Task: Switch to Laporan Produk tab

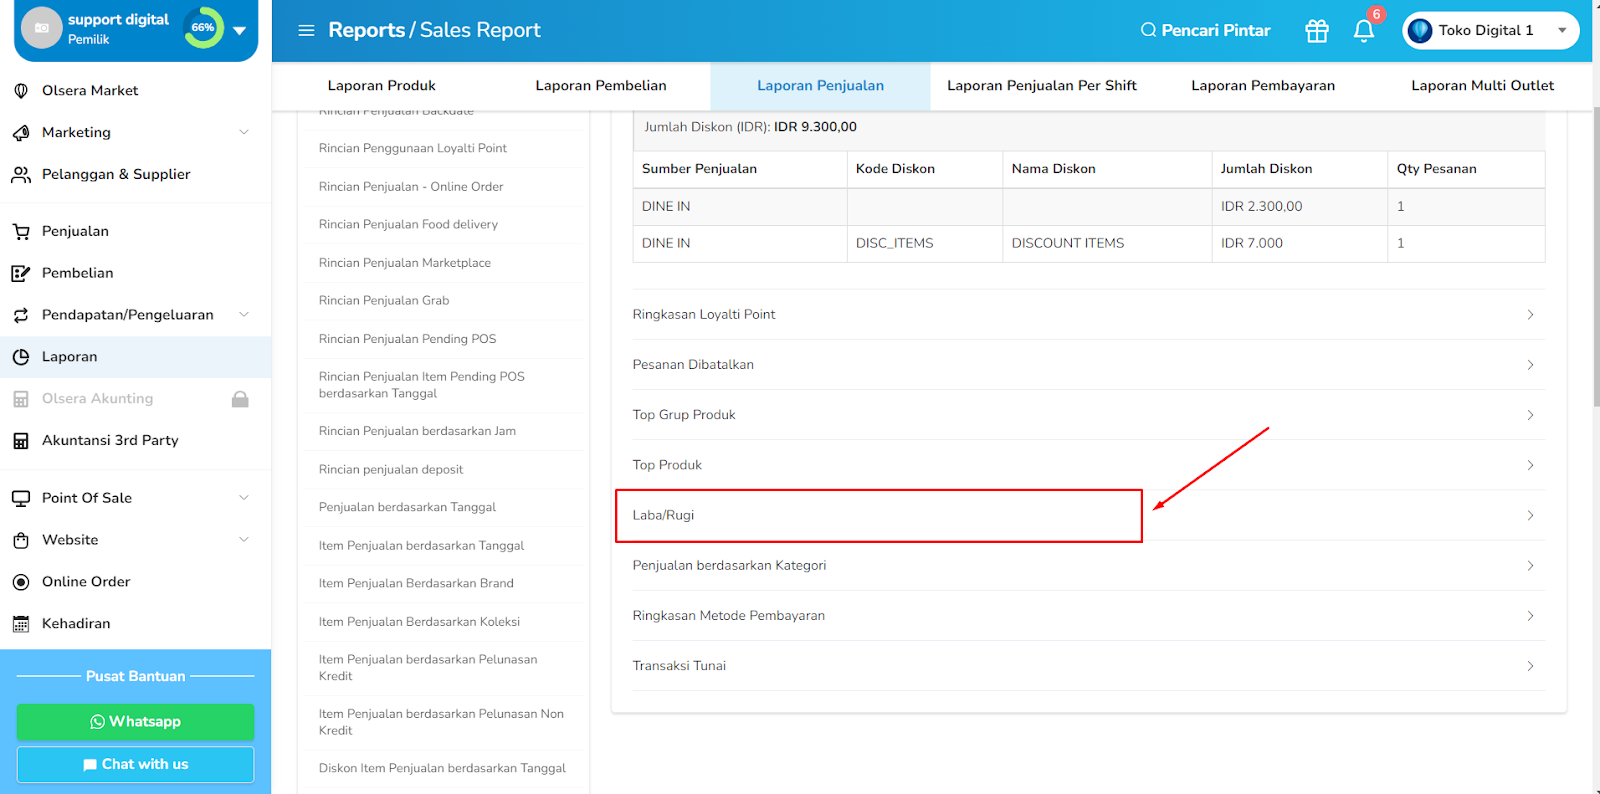Action: pos(382,86)
